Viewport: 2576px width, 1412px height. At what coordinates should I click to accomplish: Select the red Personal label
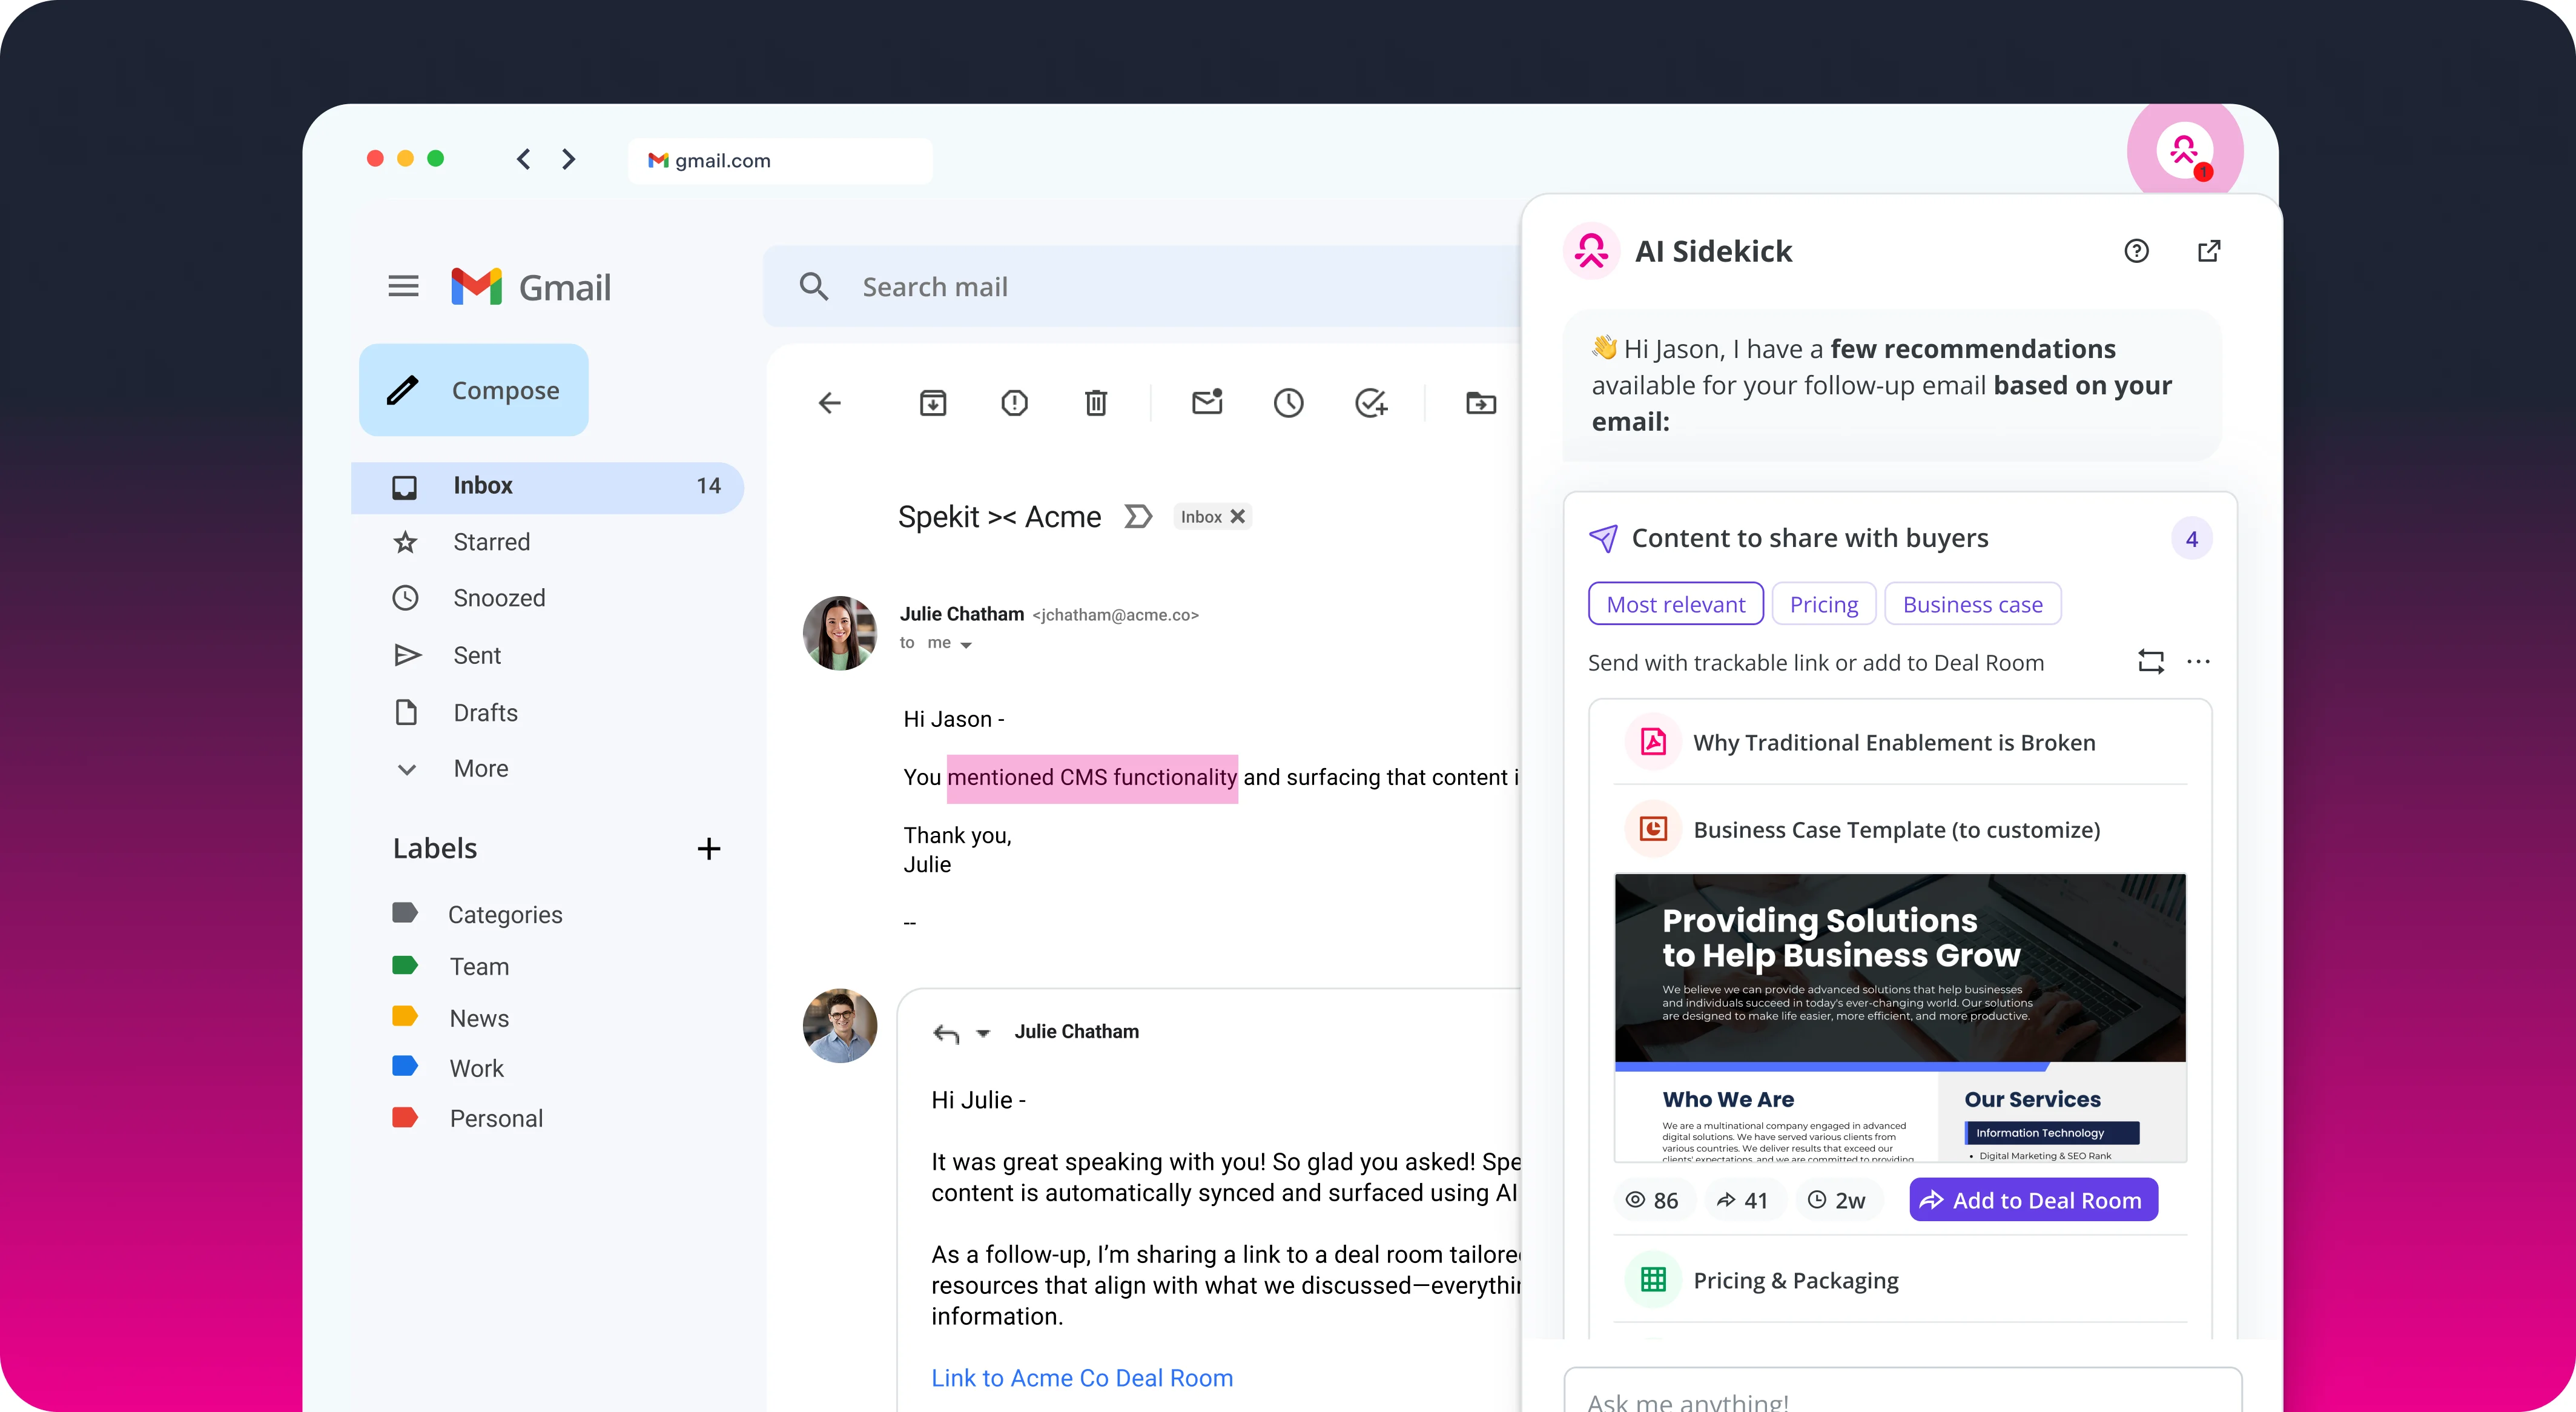[468, 1118]
